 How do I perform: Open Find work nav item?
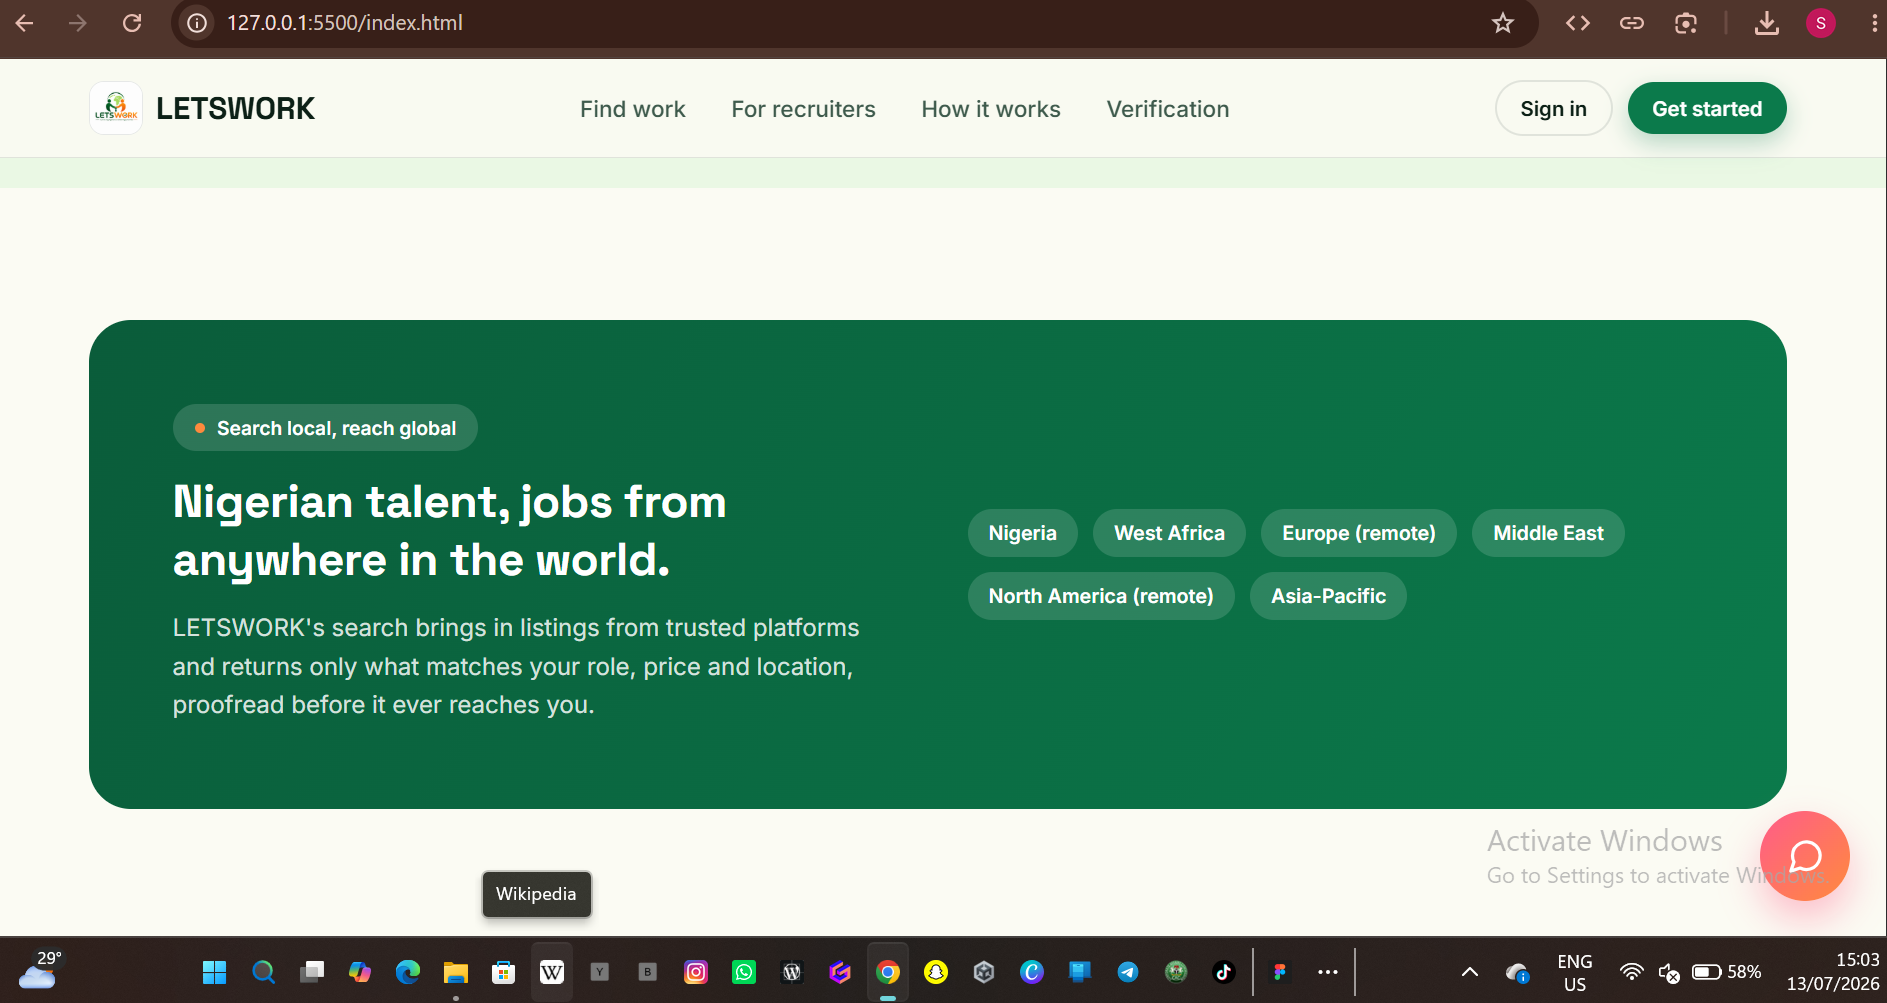(x=633, y=109)
